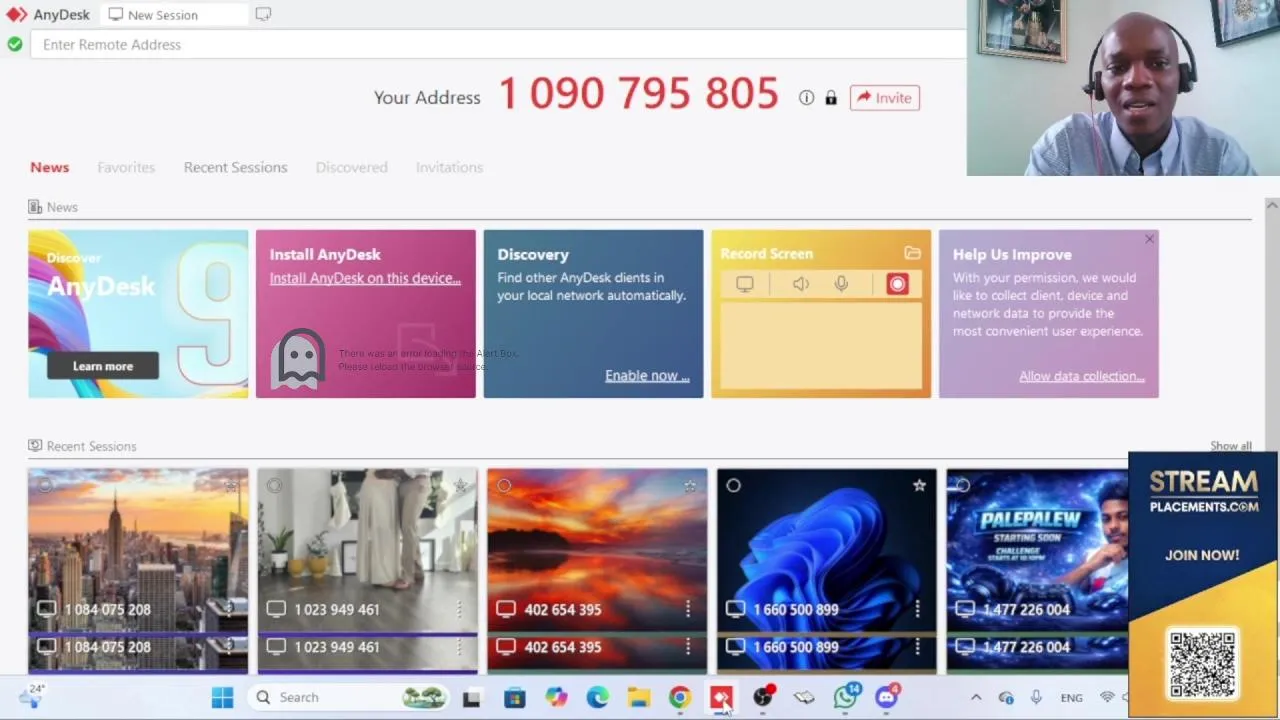Click the AnyDesk logo in title bar
Viewport: 1280px width, 720px height.
tap(17, 15)
